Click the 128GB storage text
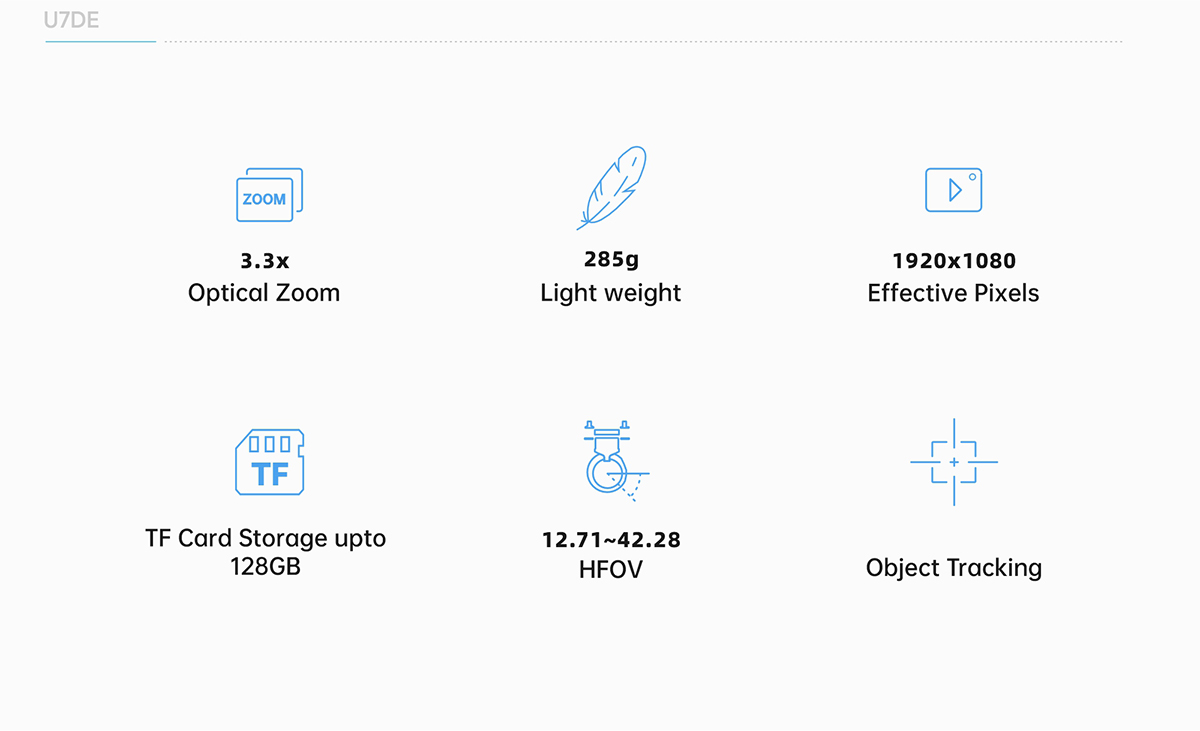Image resolution: width=1200 pixels, height=731 pixels. point(265,566)
